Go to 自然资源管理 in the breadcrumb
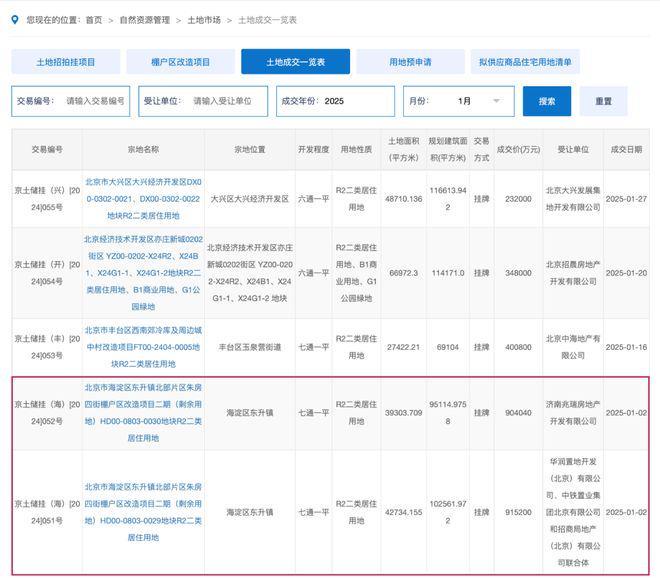The width and height of the screenshot is (660, 578). (142, 20)
